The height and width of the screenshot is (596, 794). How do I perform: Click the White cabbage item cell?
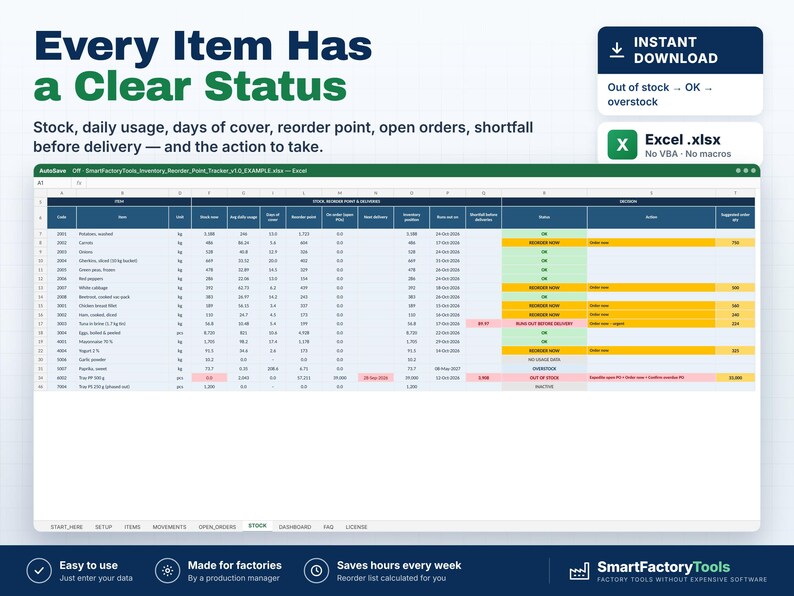coord(122,288)
